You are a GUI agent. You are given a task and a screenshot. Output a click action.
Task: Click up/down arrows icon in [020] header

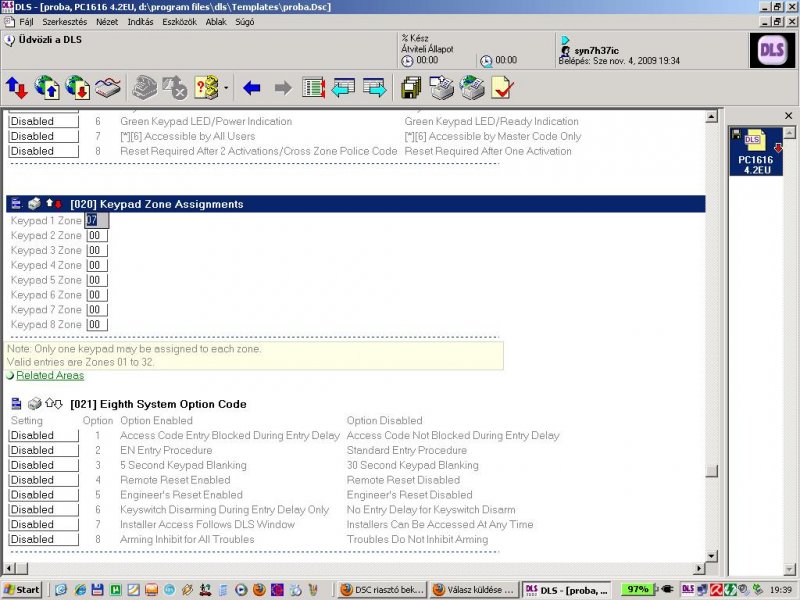click(54, 204)
